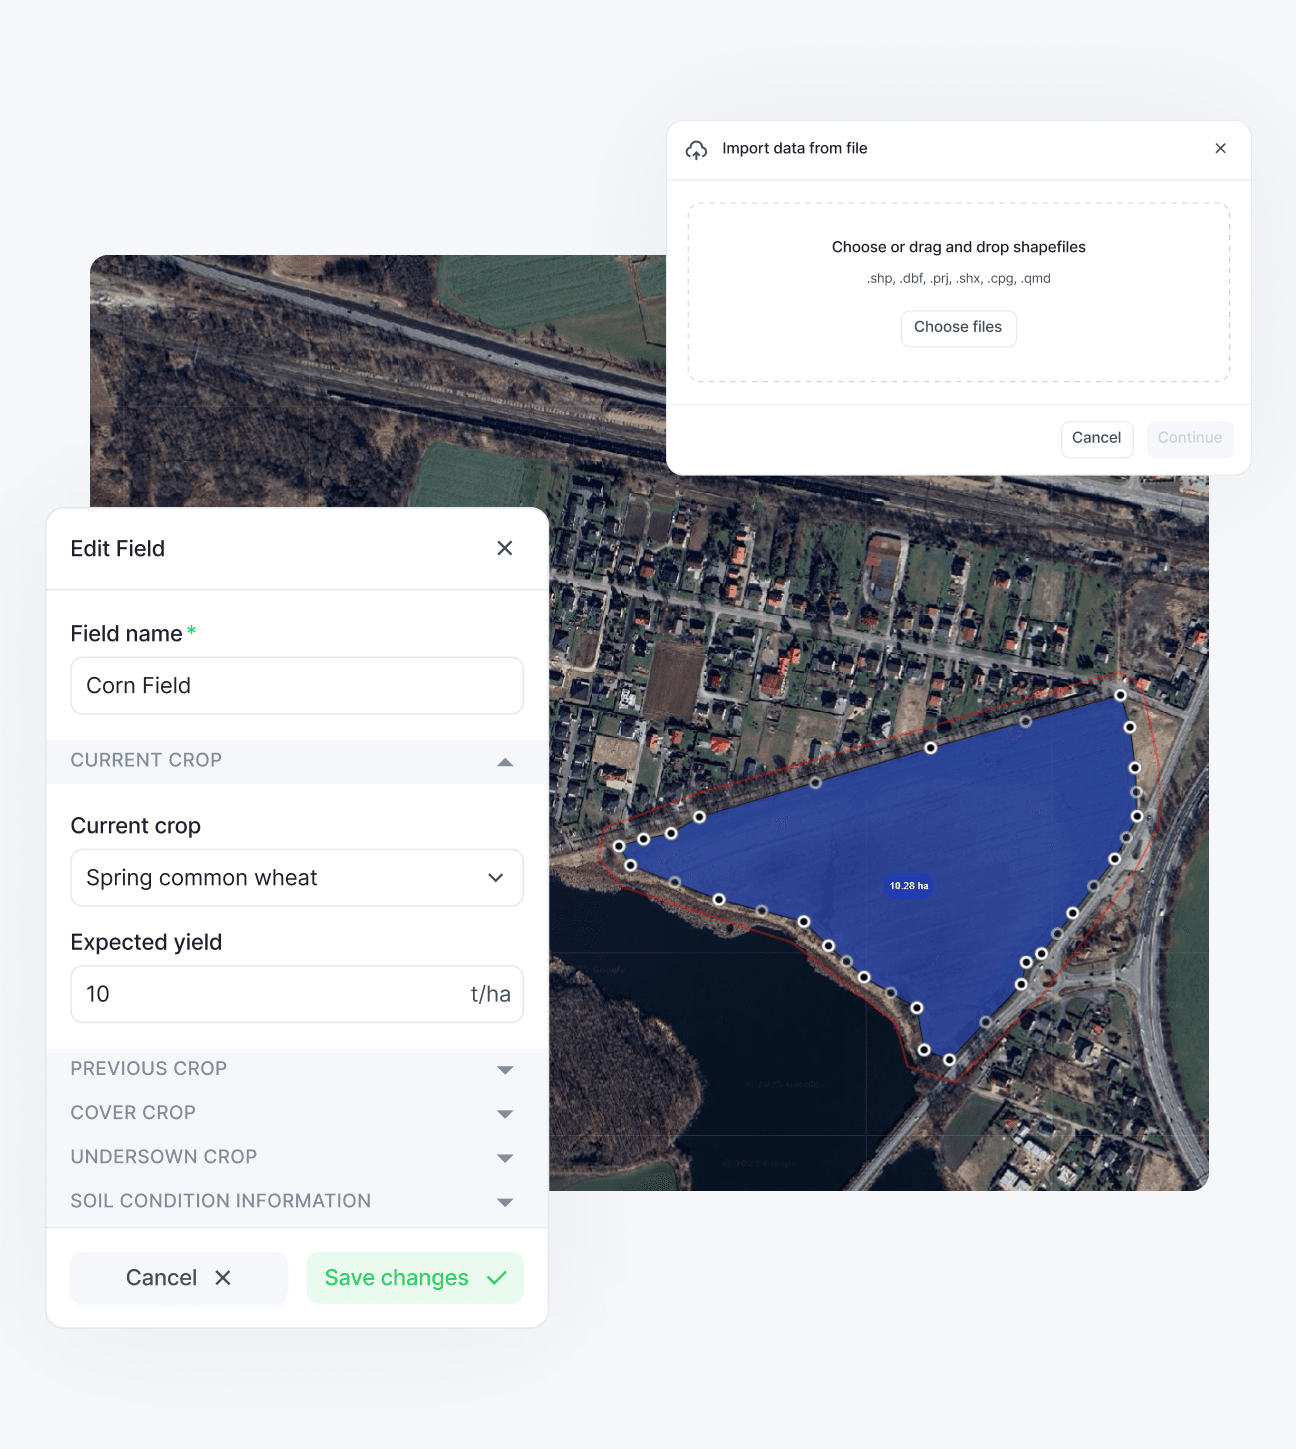
Task: Click the Corn Field name input
Action: click(x=296, y=685)
